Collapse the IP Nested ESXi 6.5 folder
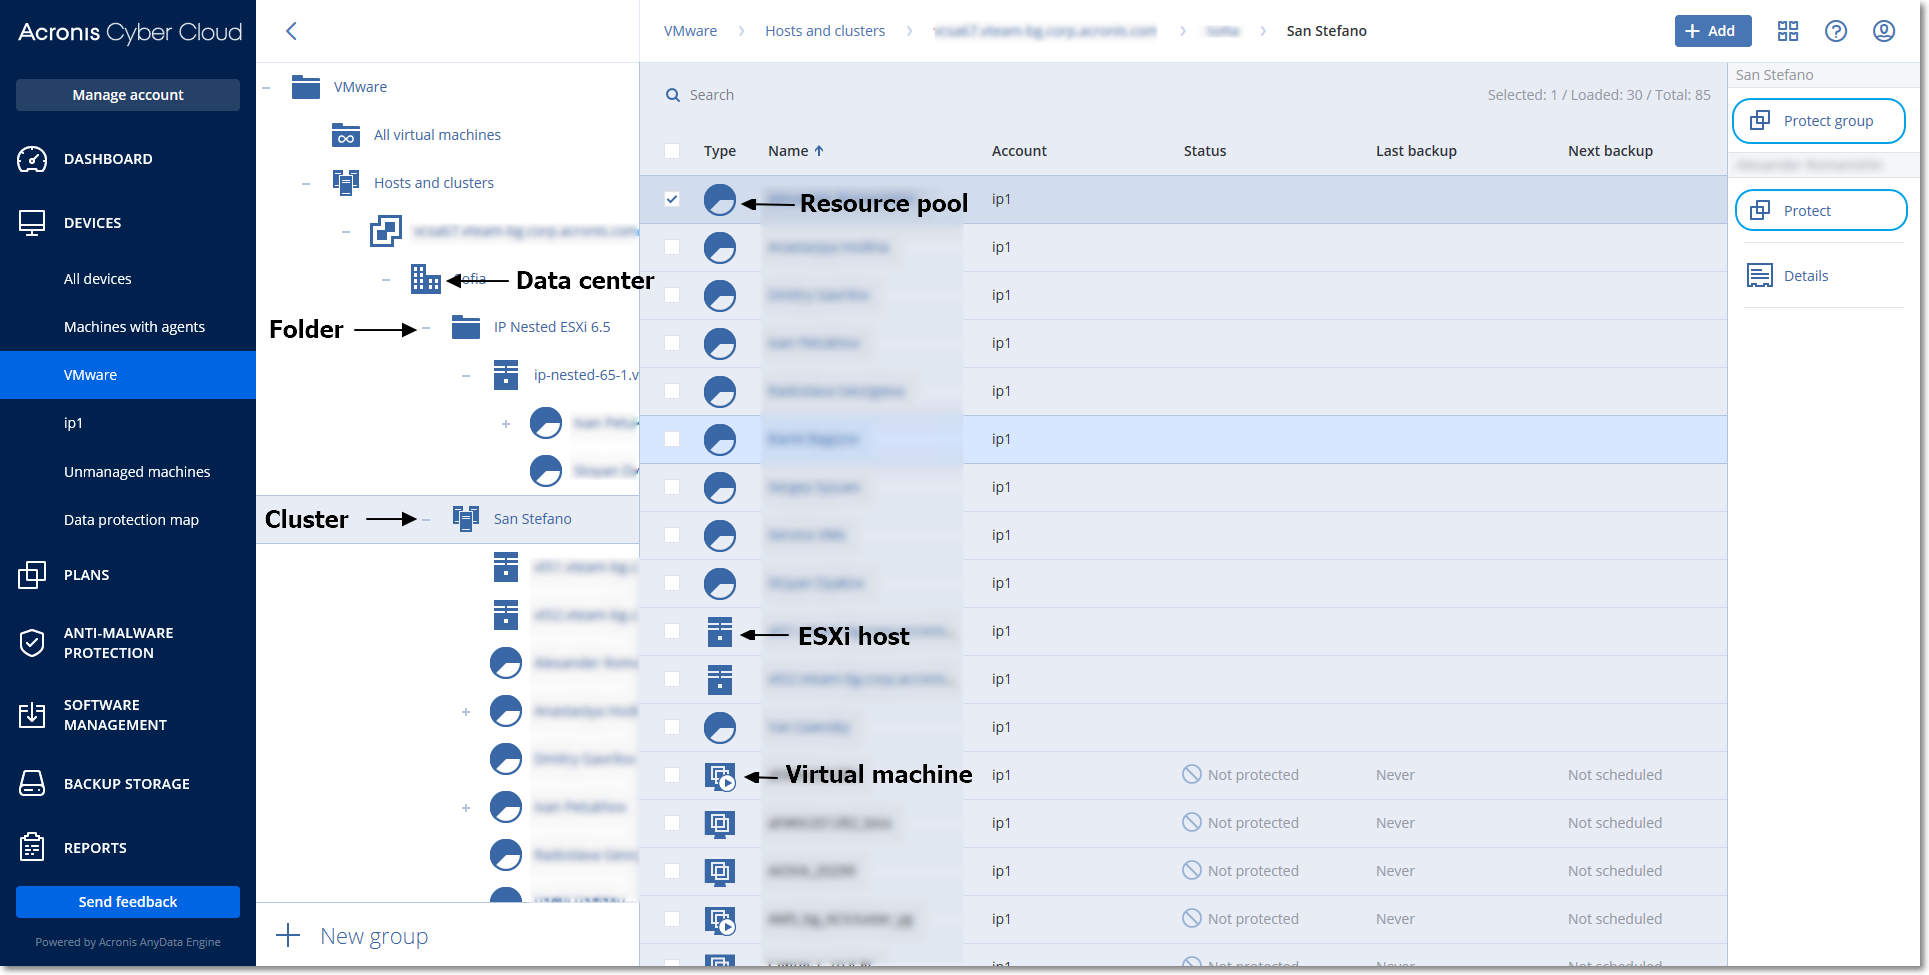 point(426,327)
